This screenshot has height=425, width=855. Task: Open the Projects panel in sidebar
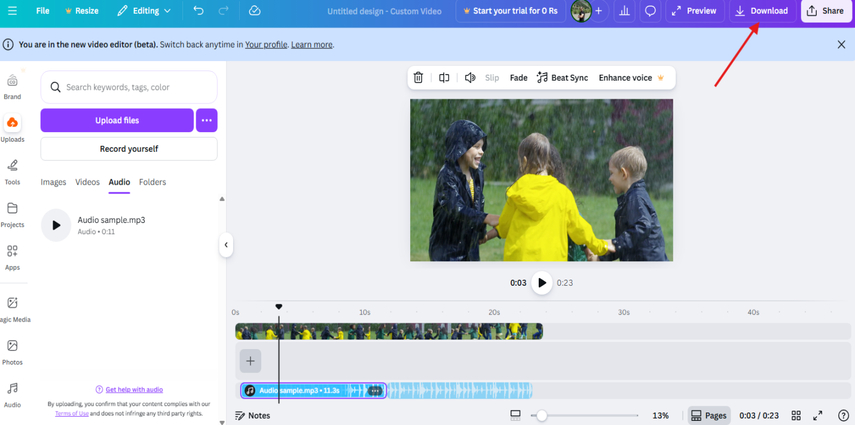(12, 215)
